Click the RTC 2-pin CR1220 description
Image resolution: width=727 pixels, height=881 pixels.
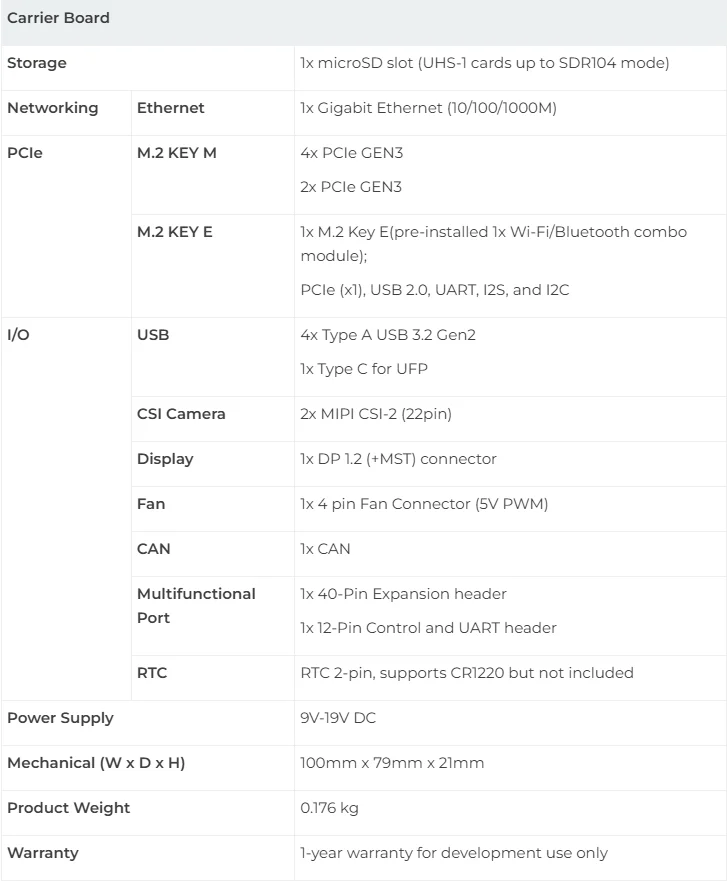(467, 673)
